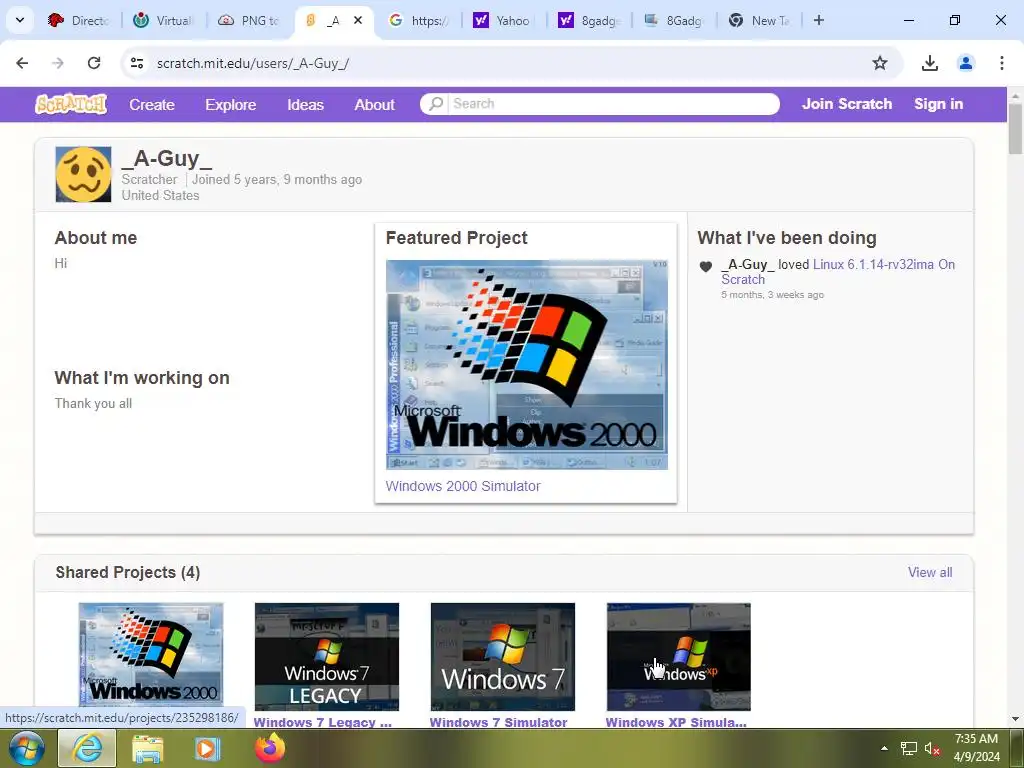The width and height of the screenshot is (1024, 768).
Task: Open the Windows 7 Legacy thumbnail
Action: (x=327, y=656)
